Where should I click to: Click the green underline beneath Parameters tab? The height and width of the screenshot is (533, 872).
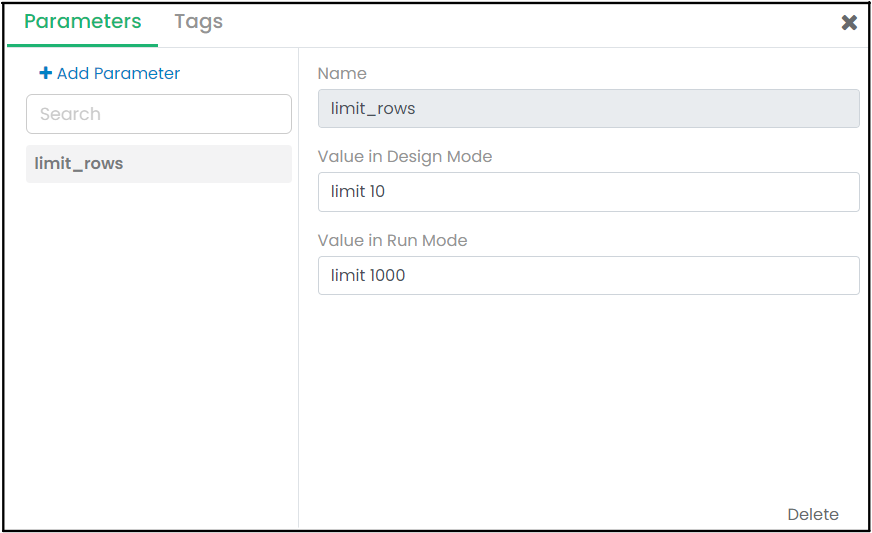pyautogui.click(x=82, y=45)
